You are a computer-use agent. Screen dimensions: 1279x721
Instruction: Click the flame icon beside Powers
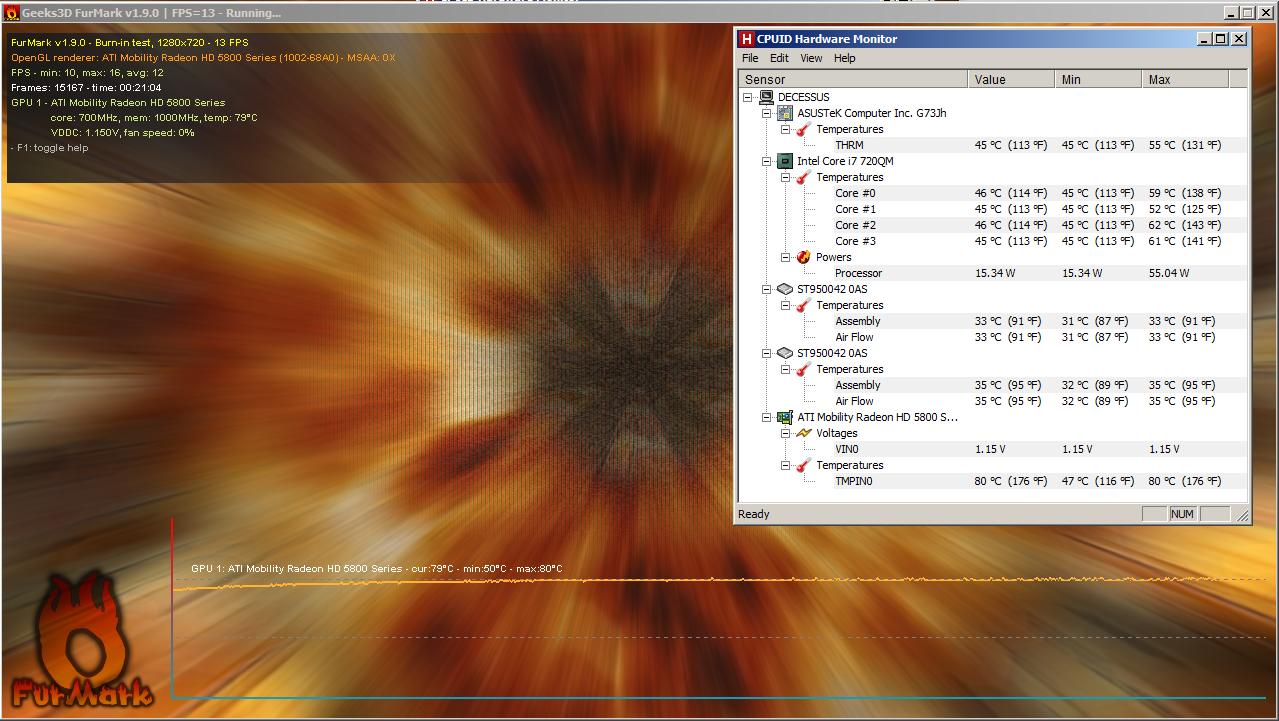coord(804,257)
